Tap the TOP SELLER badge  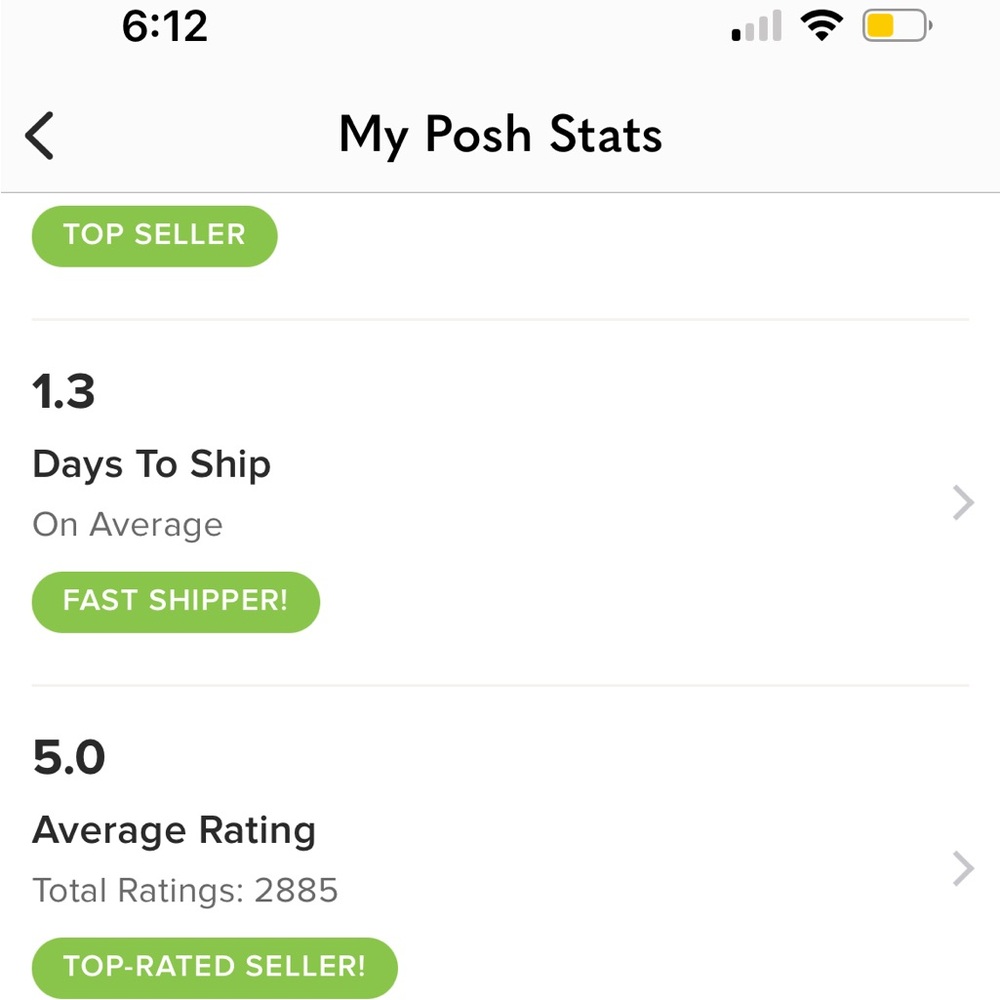tap(154, 236)
